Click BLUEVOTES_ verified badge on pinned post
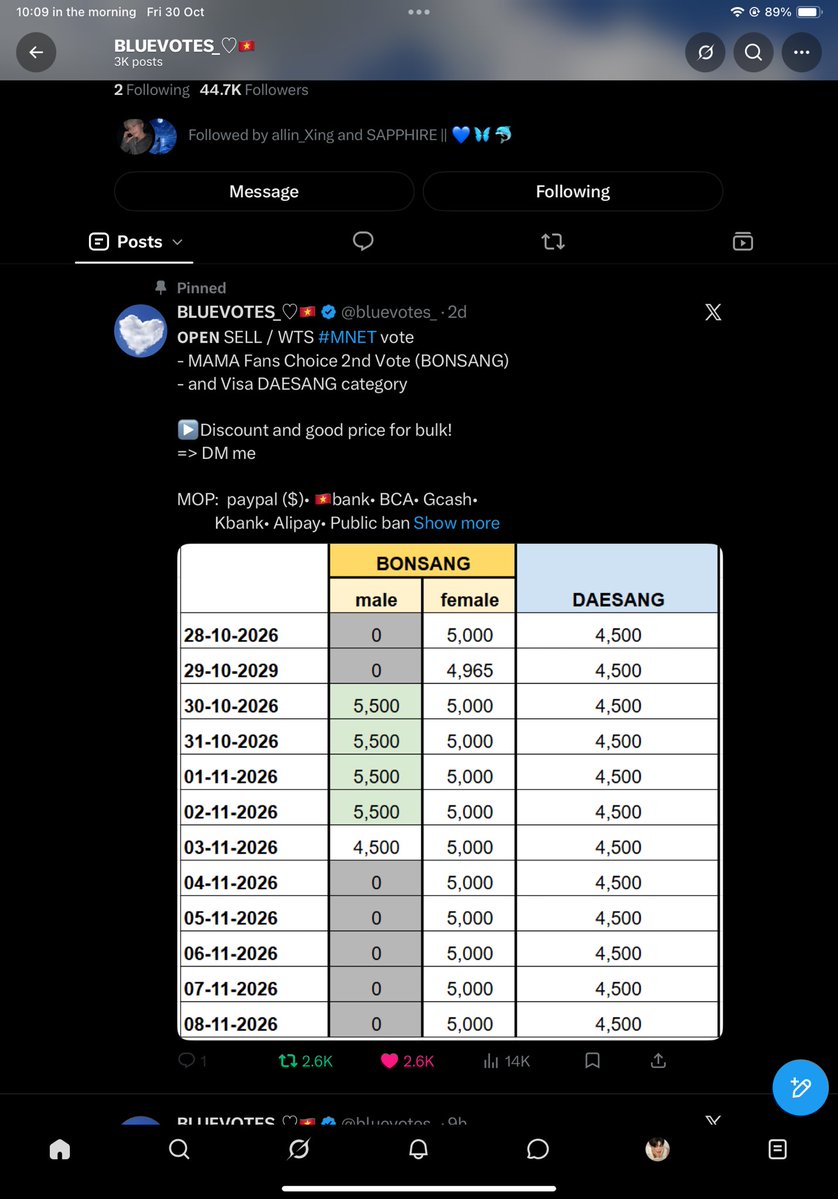The height and width of the screenshot is (1199, 838). click(x=328, y=312)
